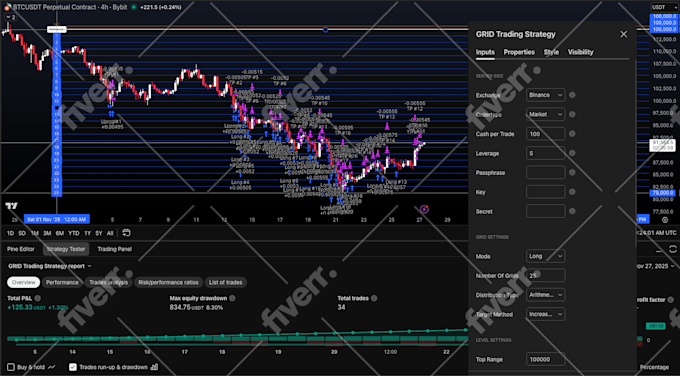Show info tooltip icon for Ordertype
680x376 pixels.
point(572,114)
